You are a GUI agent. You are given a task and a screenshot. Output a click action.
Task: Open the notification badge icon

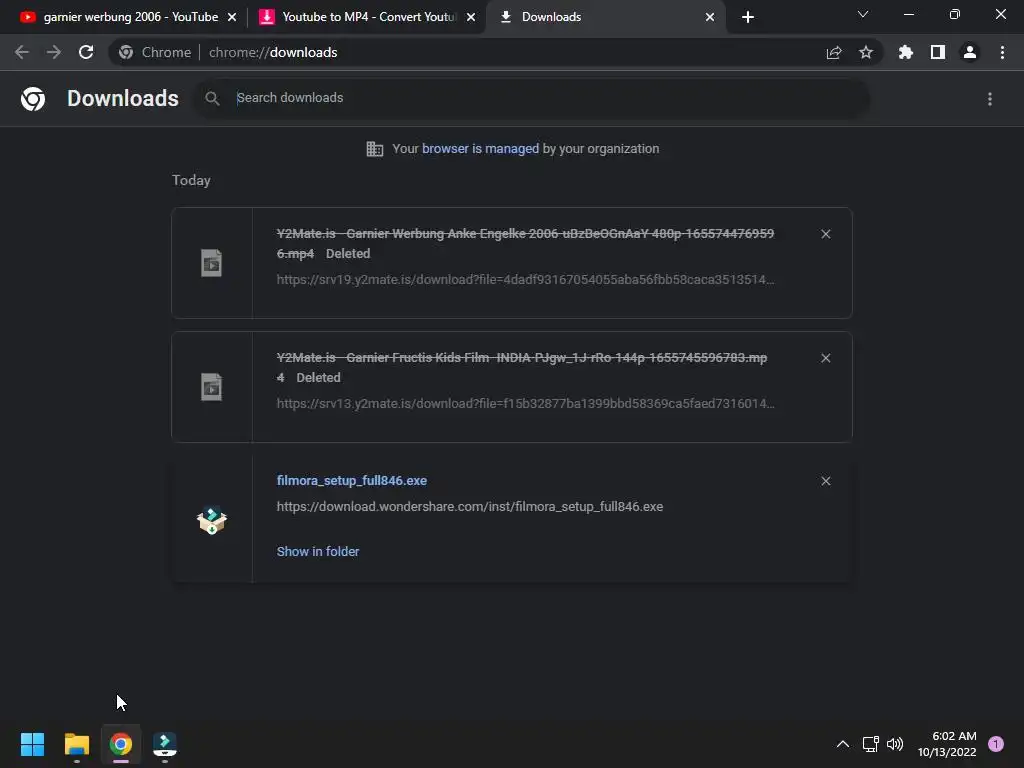pos(996,744)
